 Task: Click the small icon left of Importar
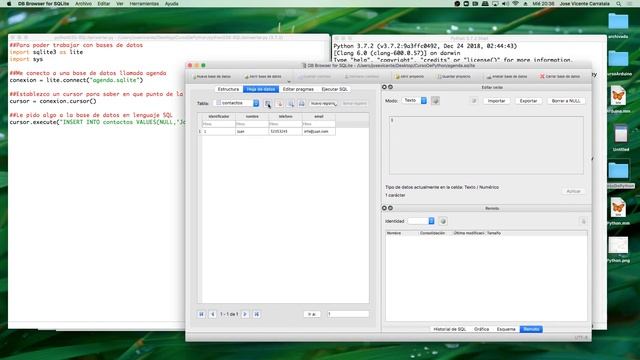pos(474,100)
